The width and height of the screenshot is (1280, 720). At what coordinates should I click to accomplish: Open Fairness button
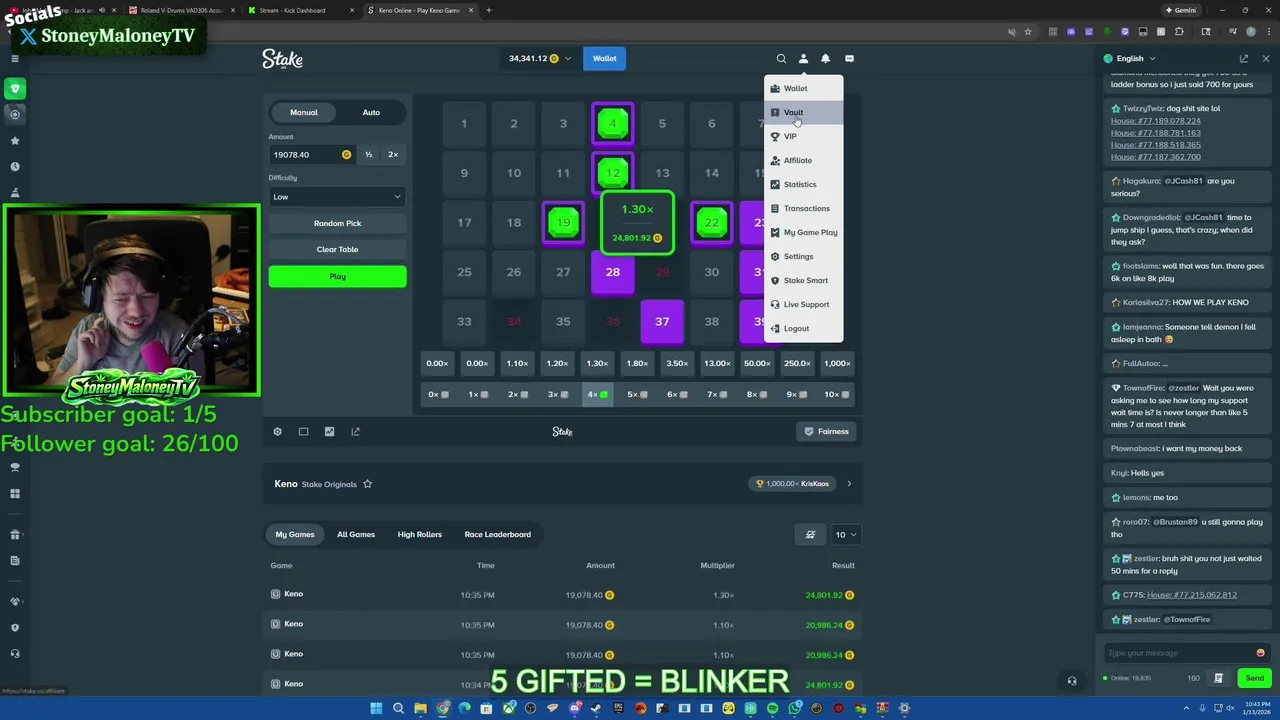click(x=827, y=431)
